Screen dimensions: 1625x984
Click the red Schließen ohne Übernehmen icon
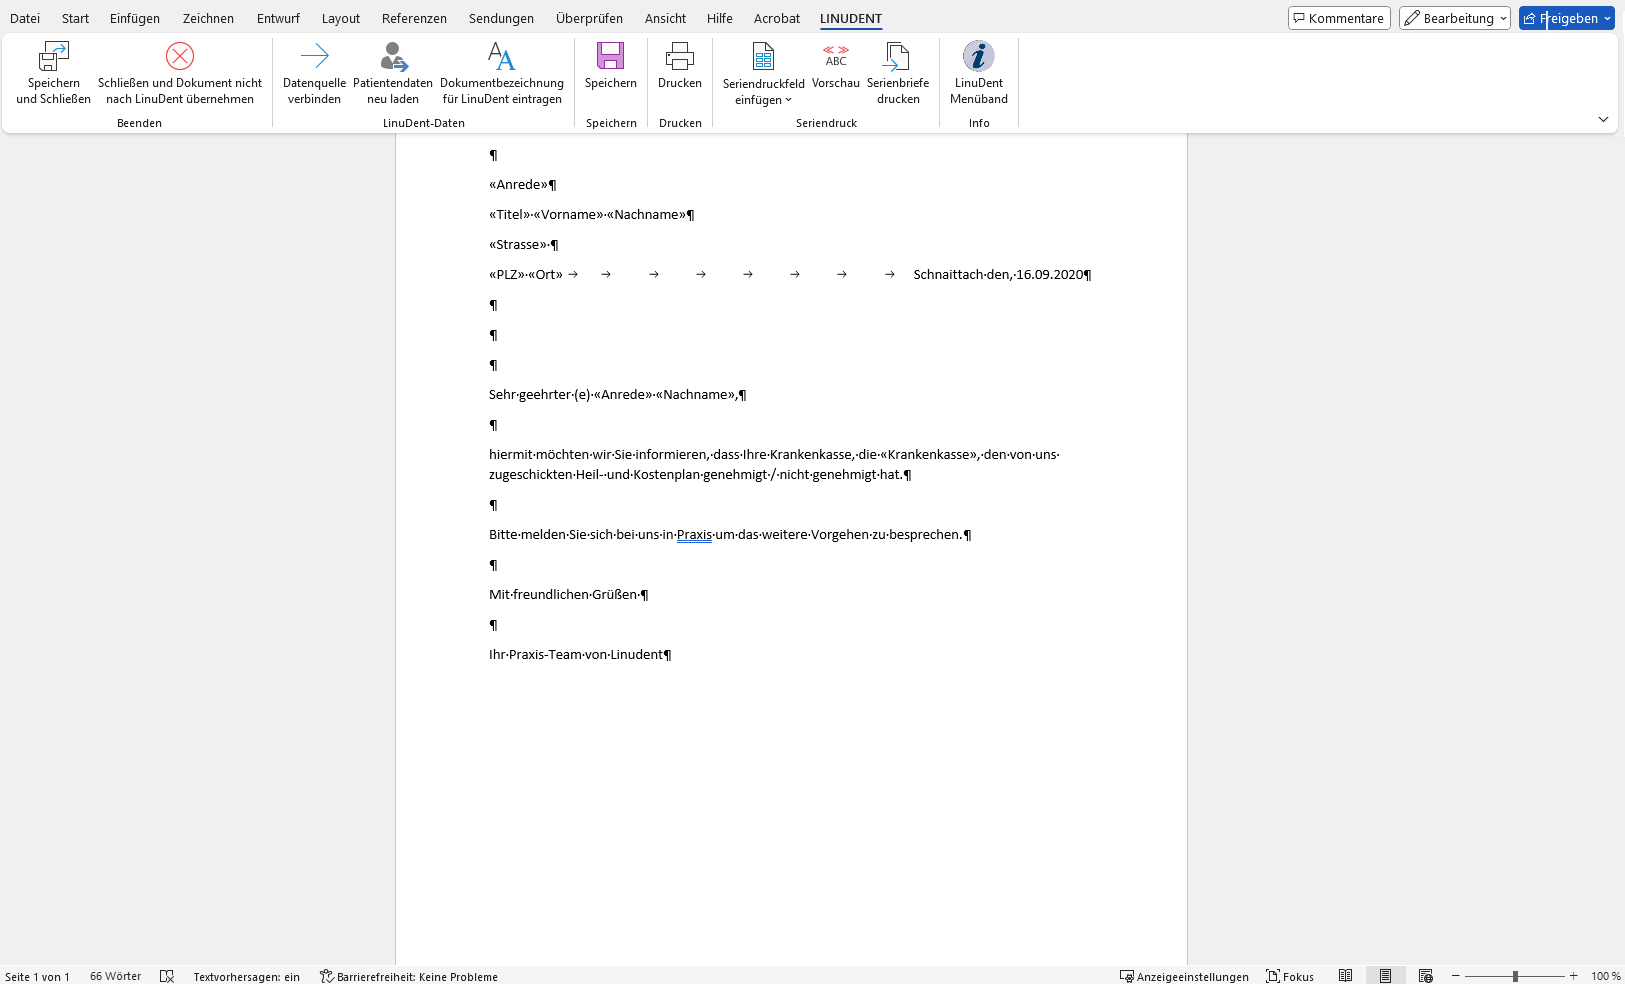pyautogui.click(x=180, y=57)
